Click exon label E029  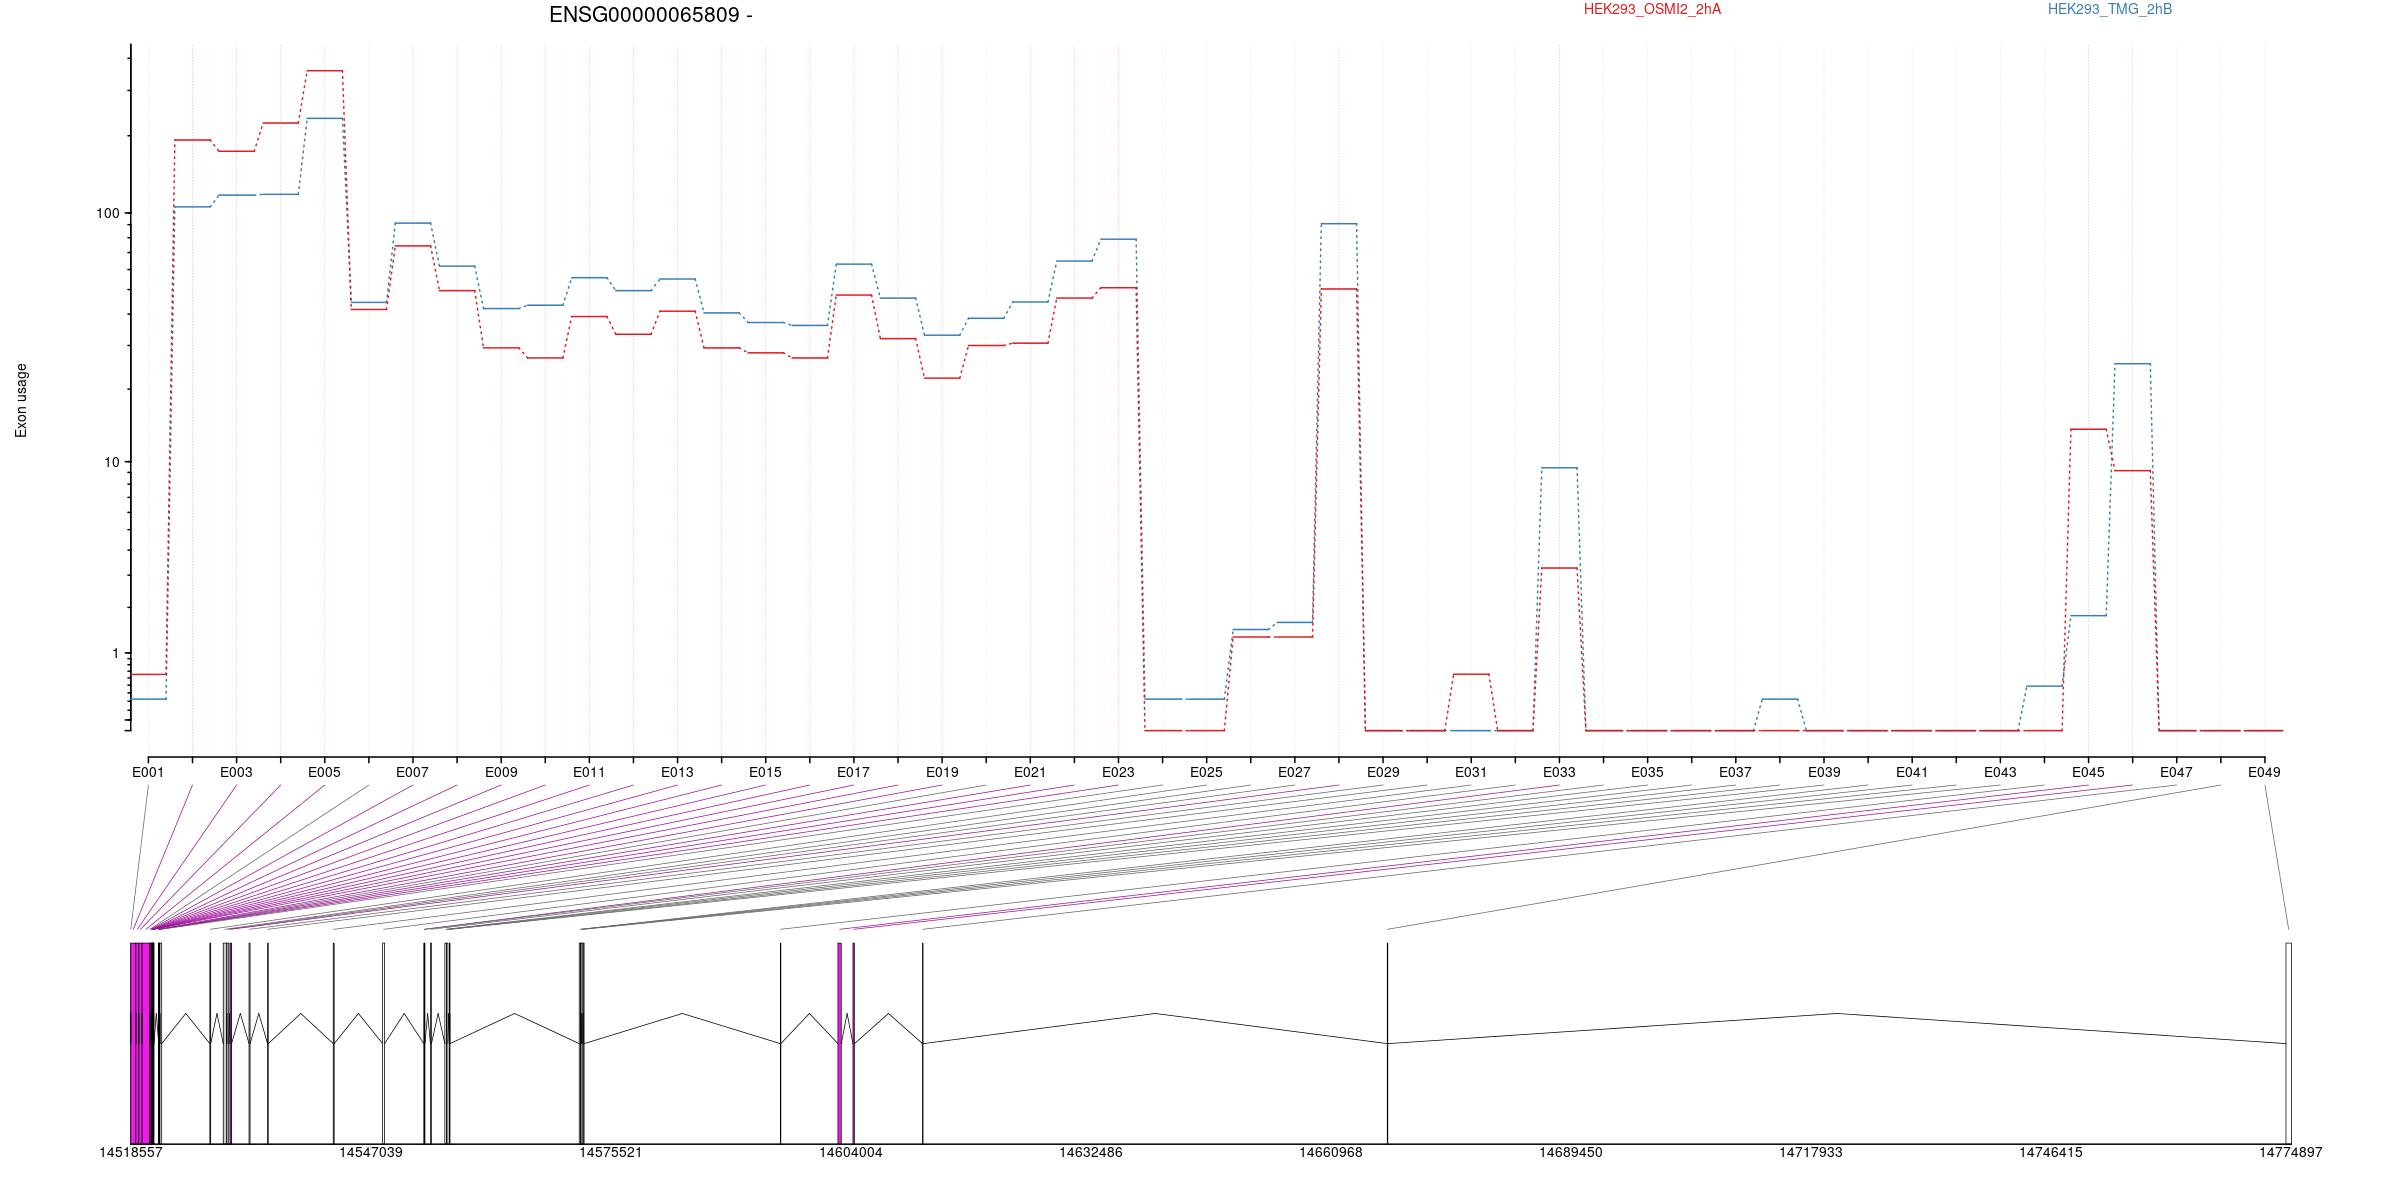1383,772
